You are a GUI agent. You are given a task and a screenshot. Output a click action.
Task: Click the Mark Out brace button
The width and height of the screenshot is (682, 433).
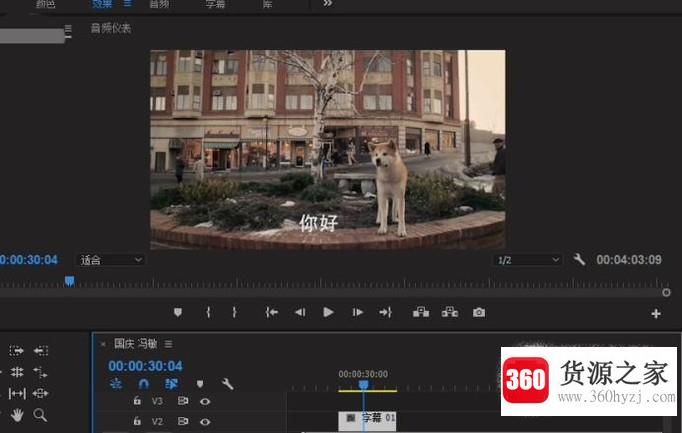[x=234, y=312]
